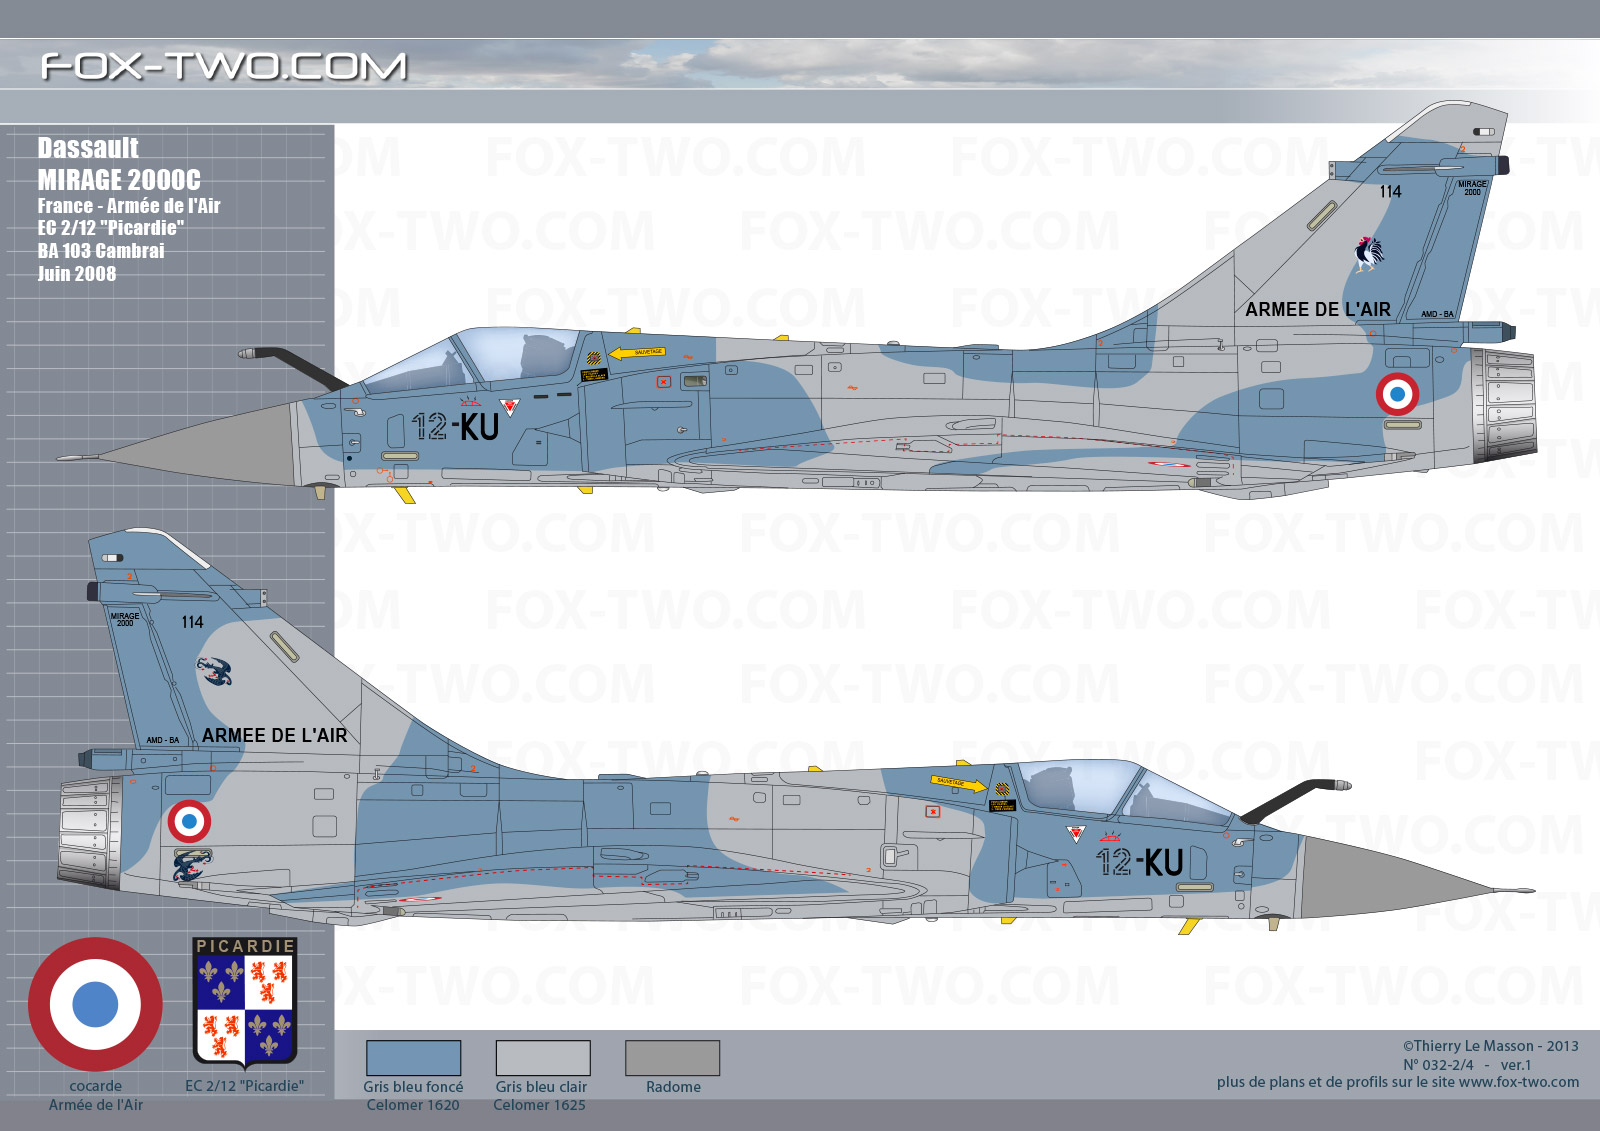The height and width of the screenshot is (1131, 1600).
Task: Click the 'Dassault' title text
Action: [88, 148]
